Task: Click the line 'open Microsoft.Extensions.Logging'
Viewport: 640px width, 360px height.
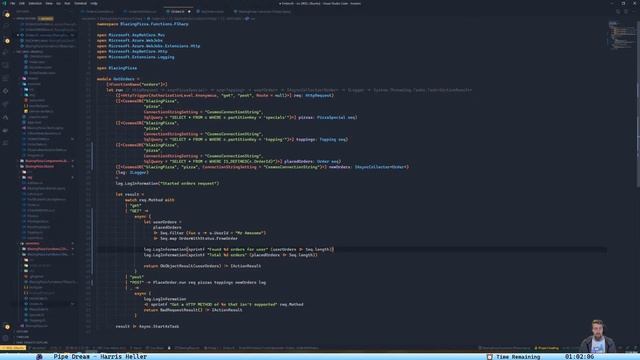Action: (136, 57)
